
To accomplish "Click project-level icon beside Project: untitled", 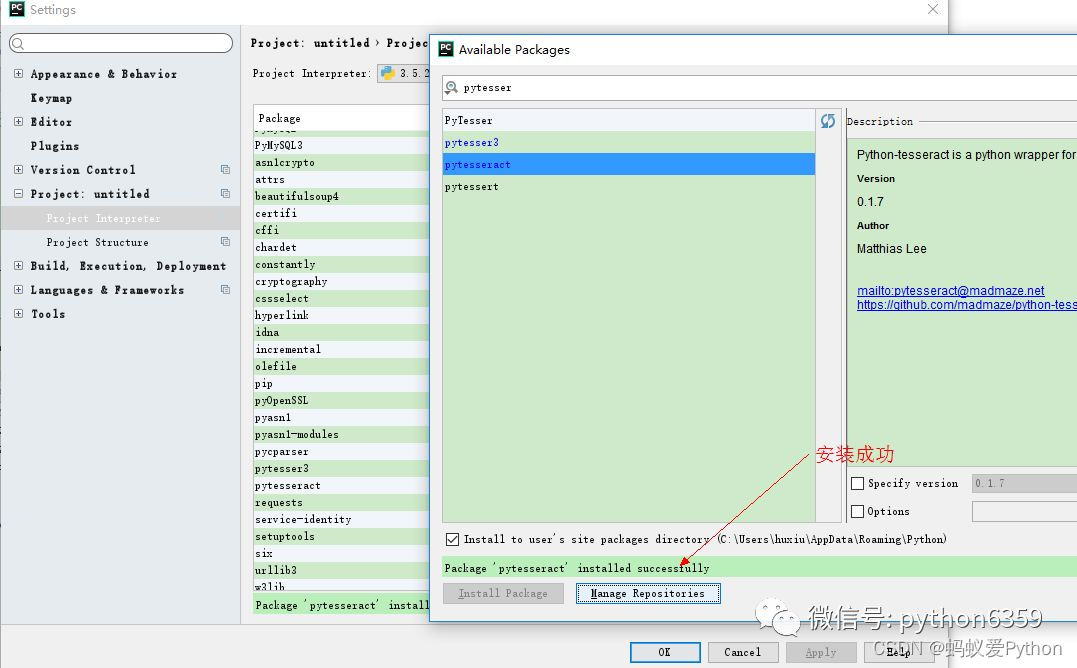I will coord(225,194).
